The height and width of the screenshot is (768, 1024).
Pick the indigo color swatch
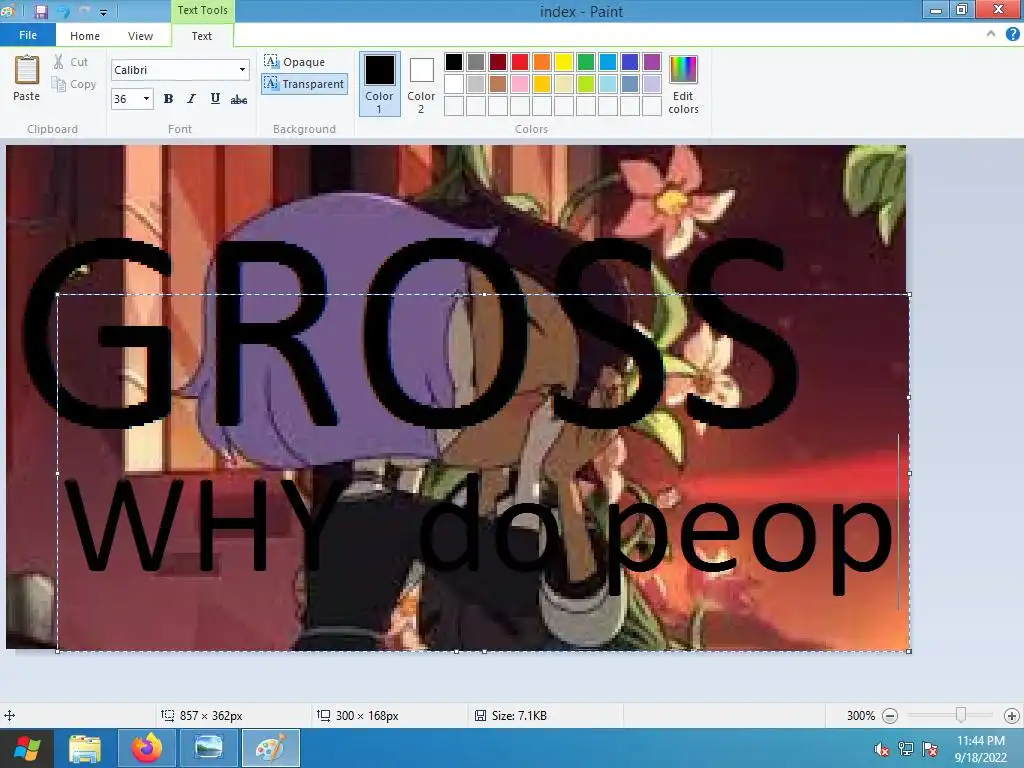coord(630,62)
